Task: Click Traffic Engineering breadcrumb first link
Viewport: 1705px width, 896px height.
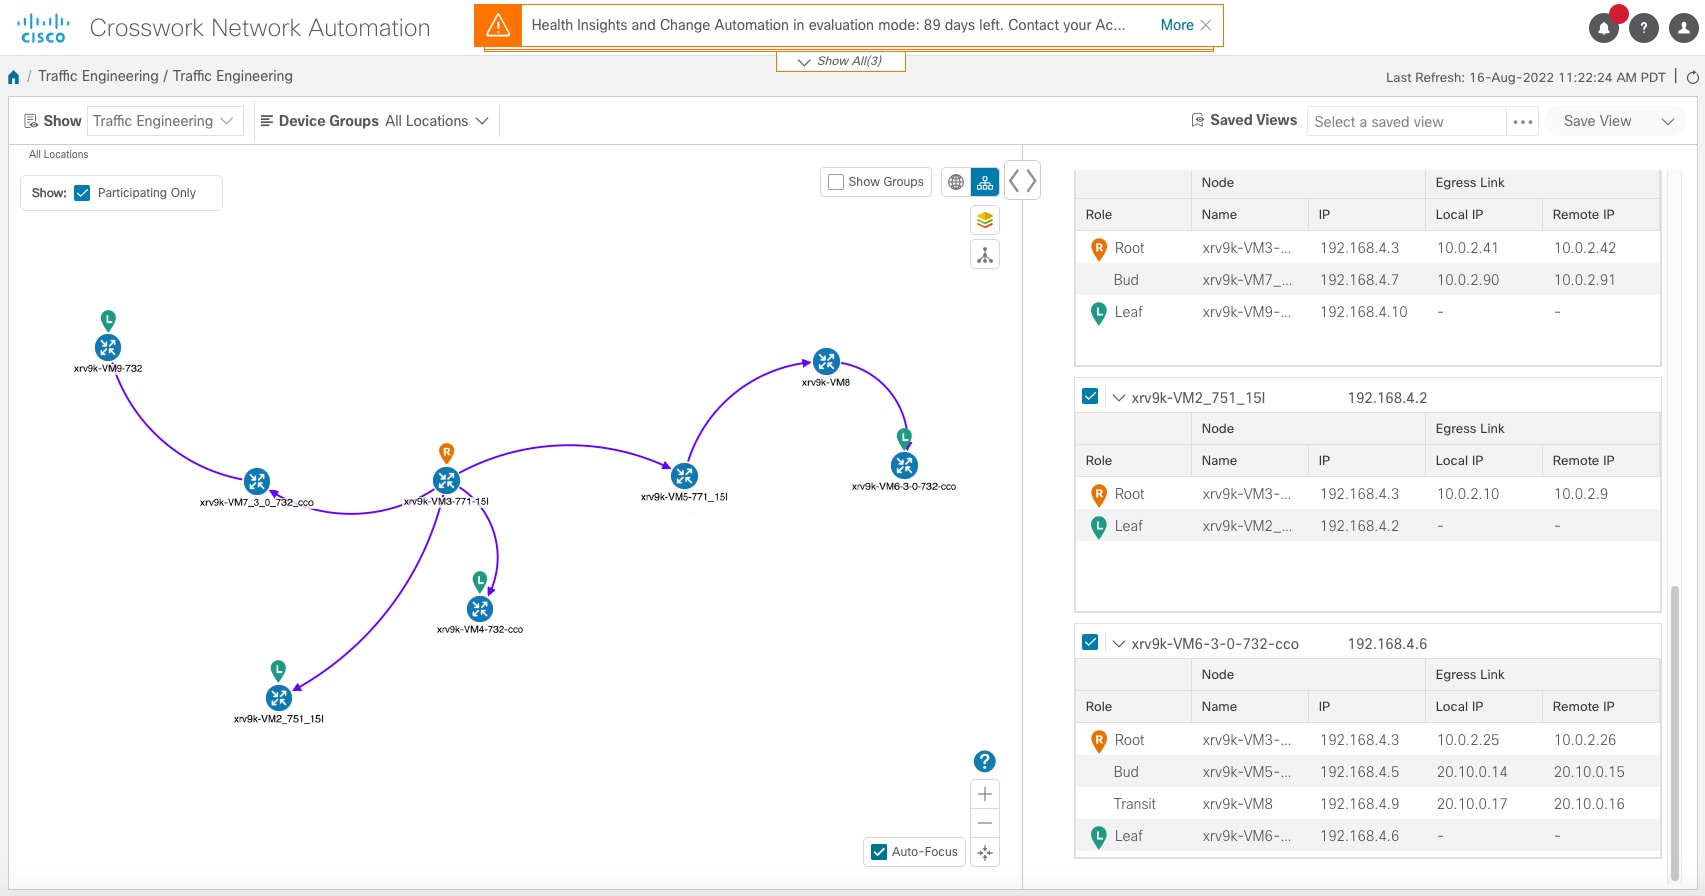Action: (x=98, y=76)
